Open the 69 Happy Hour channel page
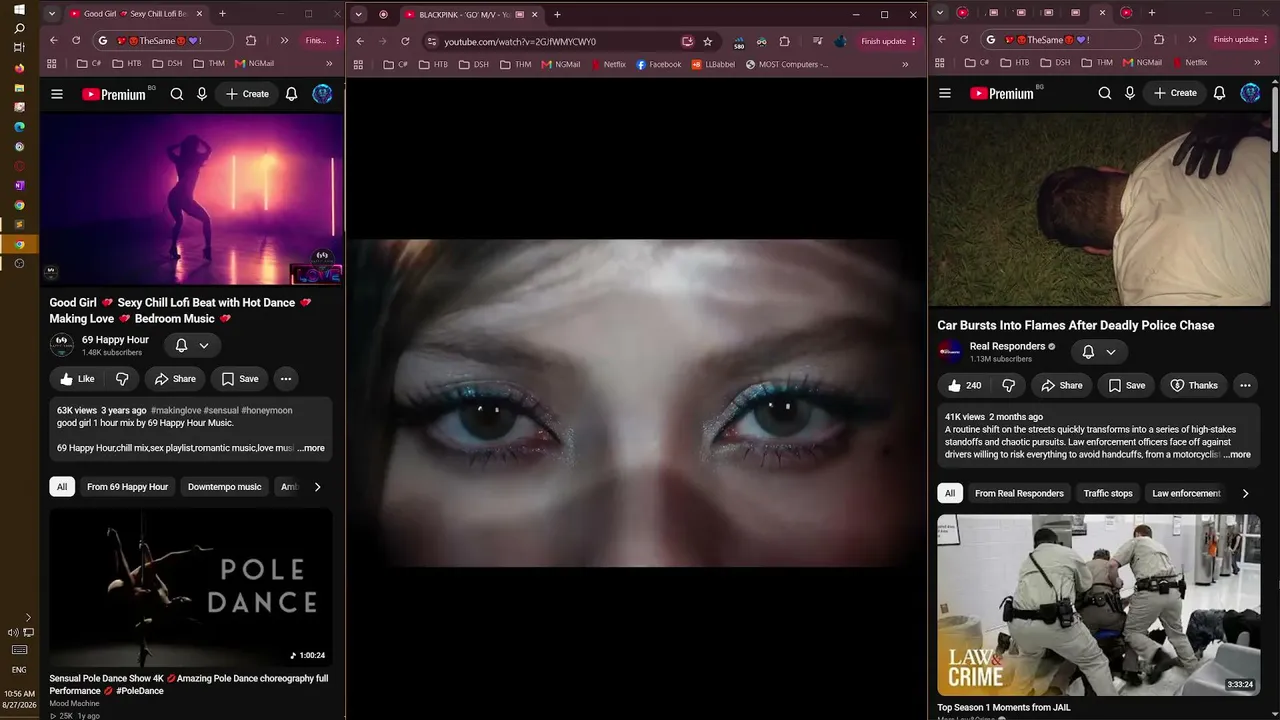 [115, 340]
